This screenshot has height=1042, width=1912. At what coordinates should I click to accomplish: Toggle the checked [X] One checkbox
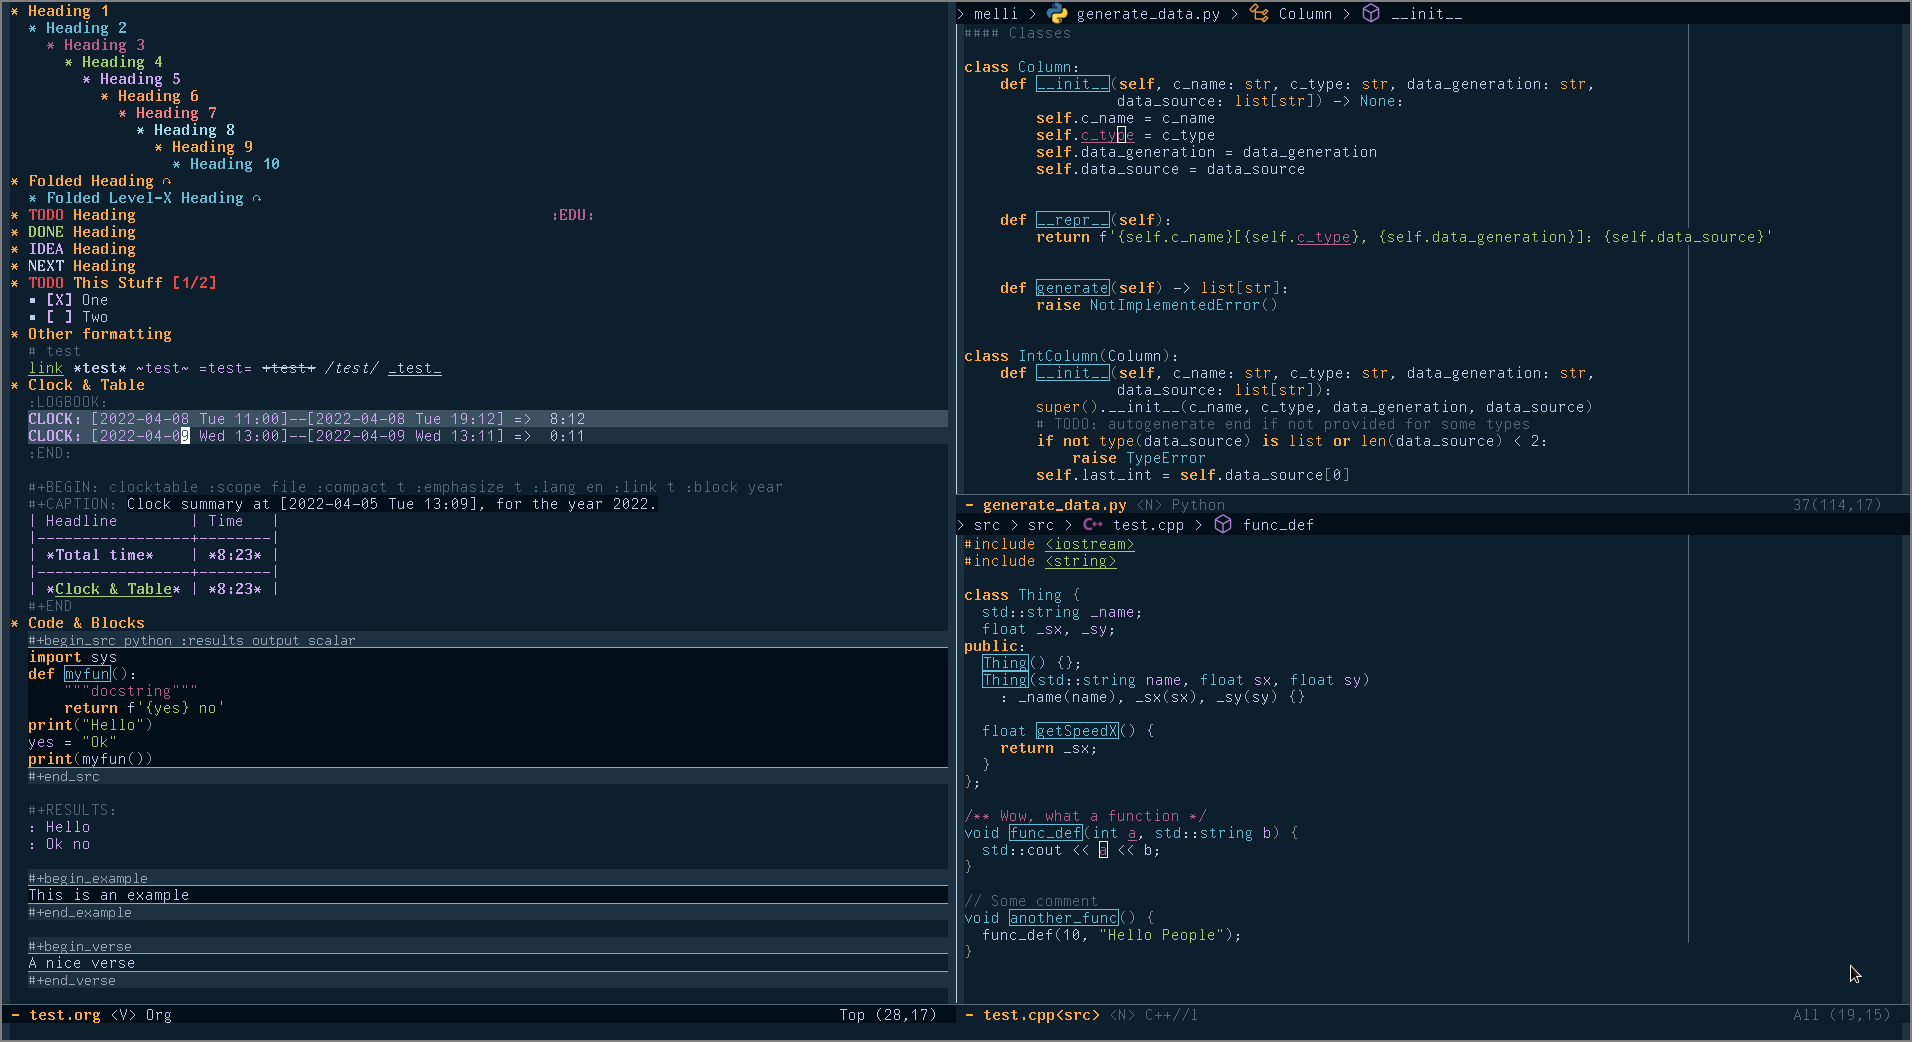click(59, 300)
